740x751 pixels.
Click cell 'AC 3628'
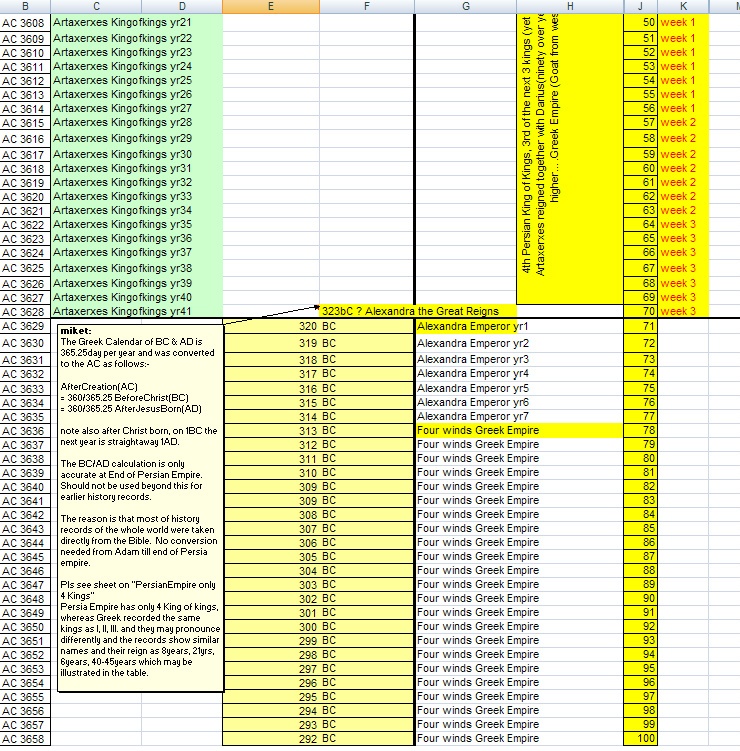tap(25, 311)
